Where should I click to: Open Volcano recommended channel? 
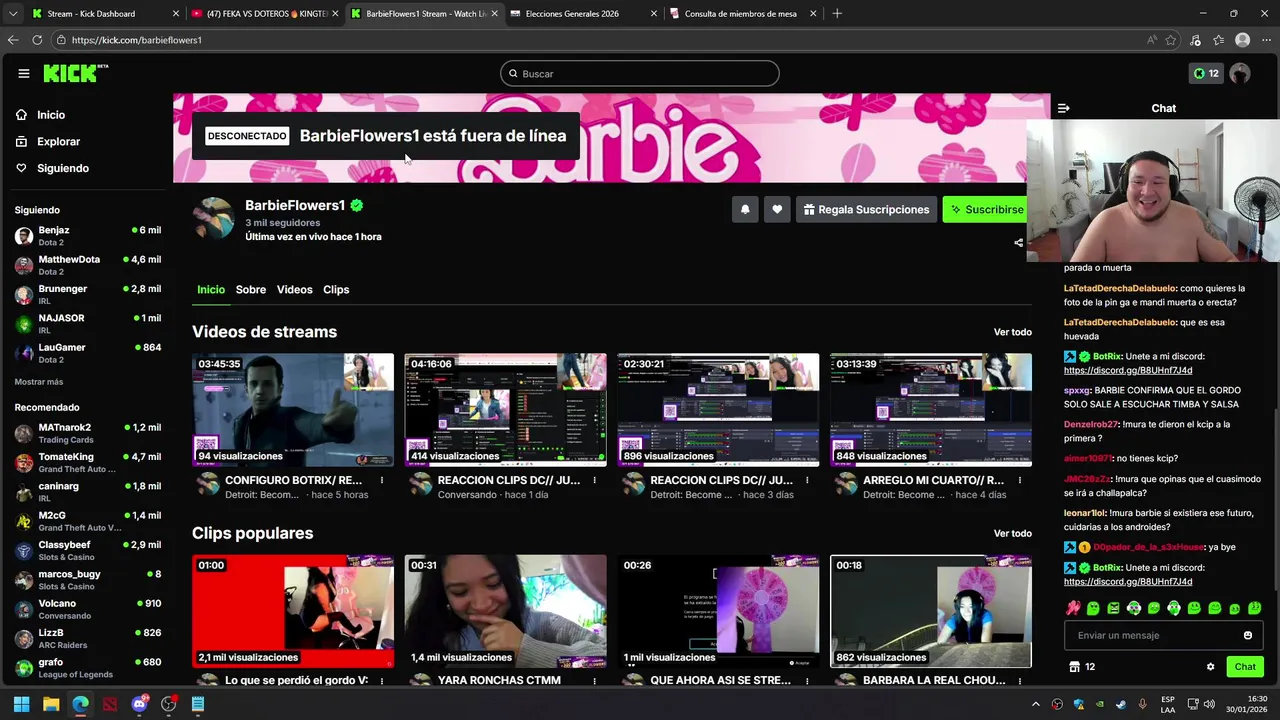click(x=87, y=609)
